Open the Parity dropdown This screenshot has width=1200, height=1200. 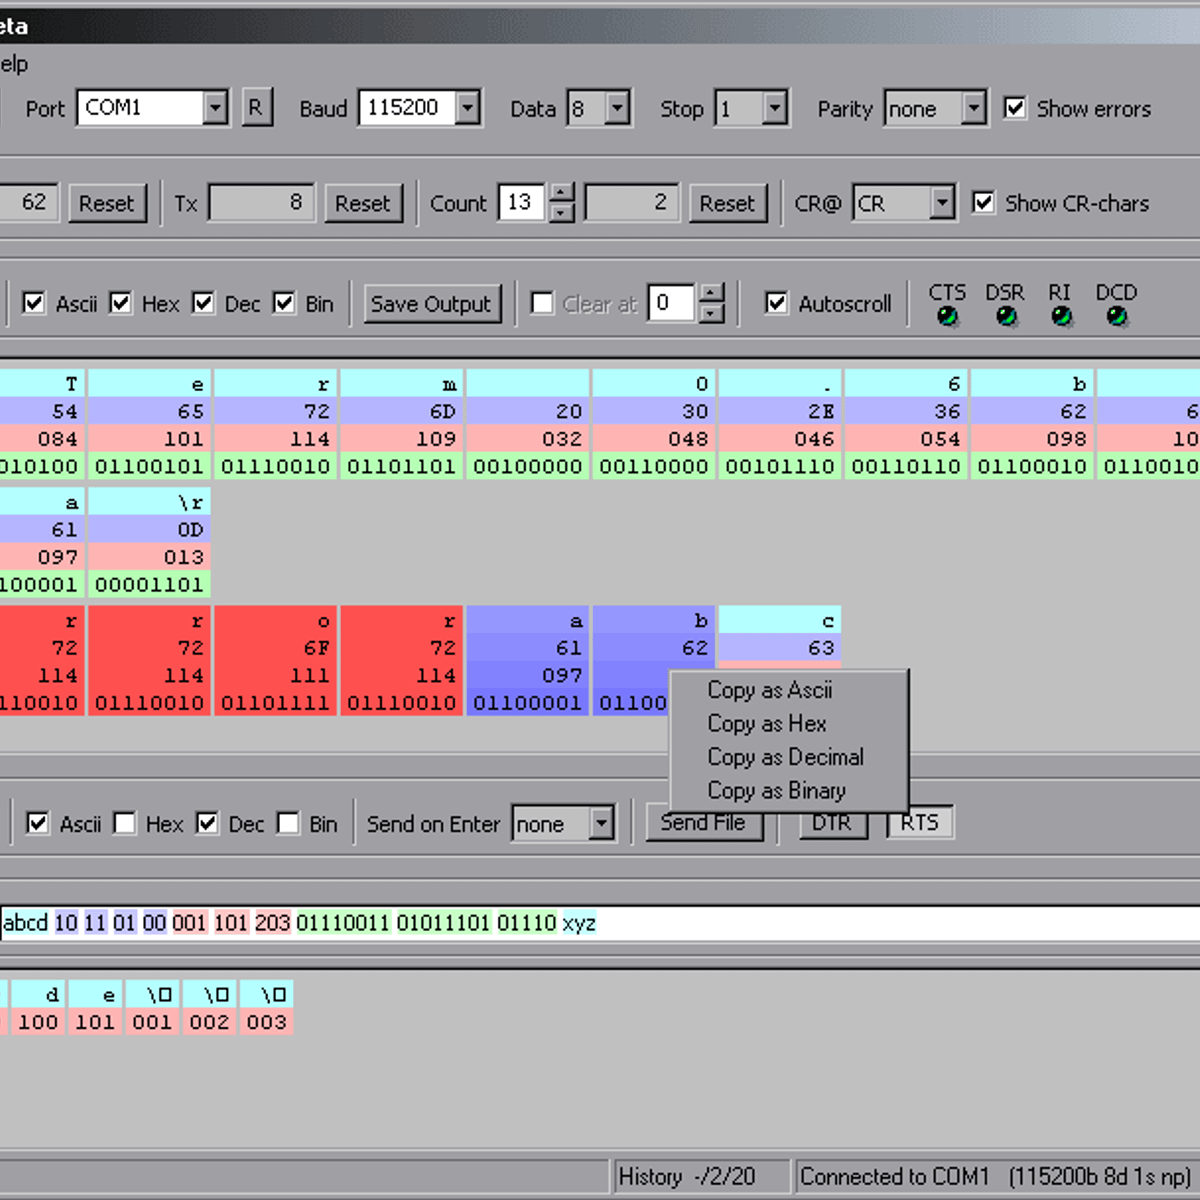(973, 108)
